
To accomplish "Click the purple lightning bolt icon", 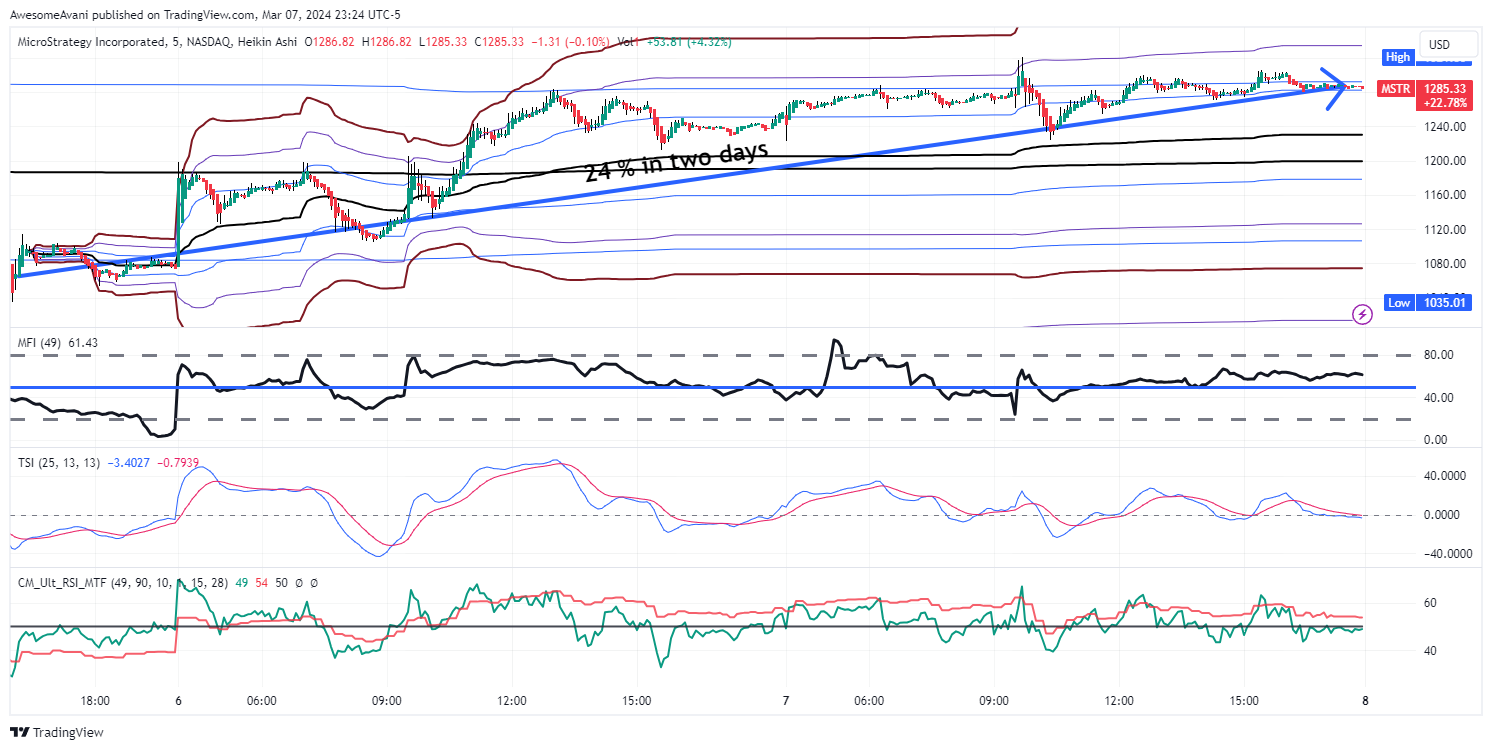I will click(x=1362, y=314).
